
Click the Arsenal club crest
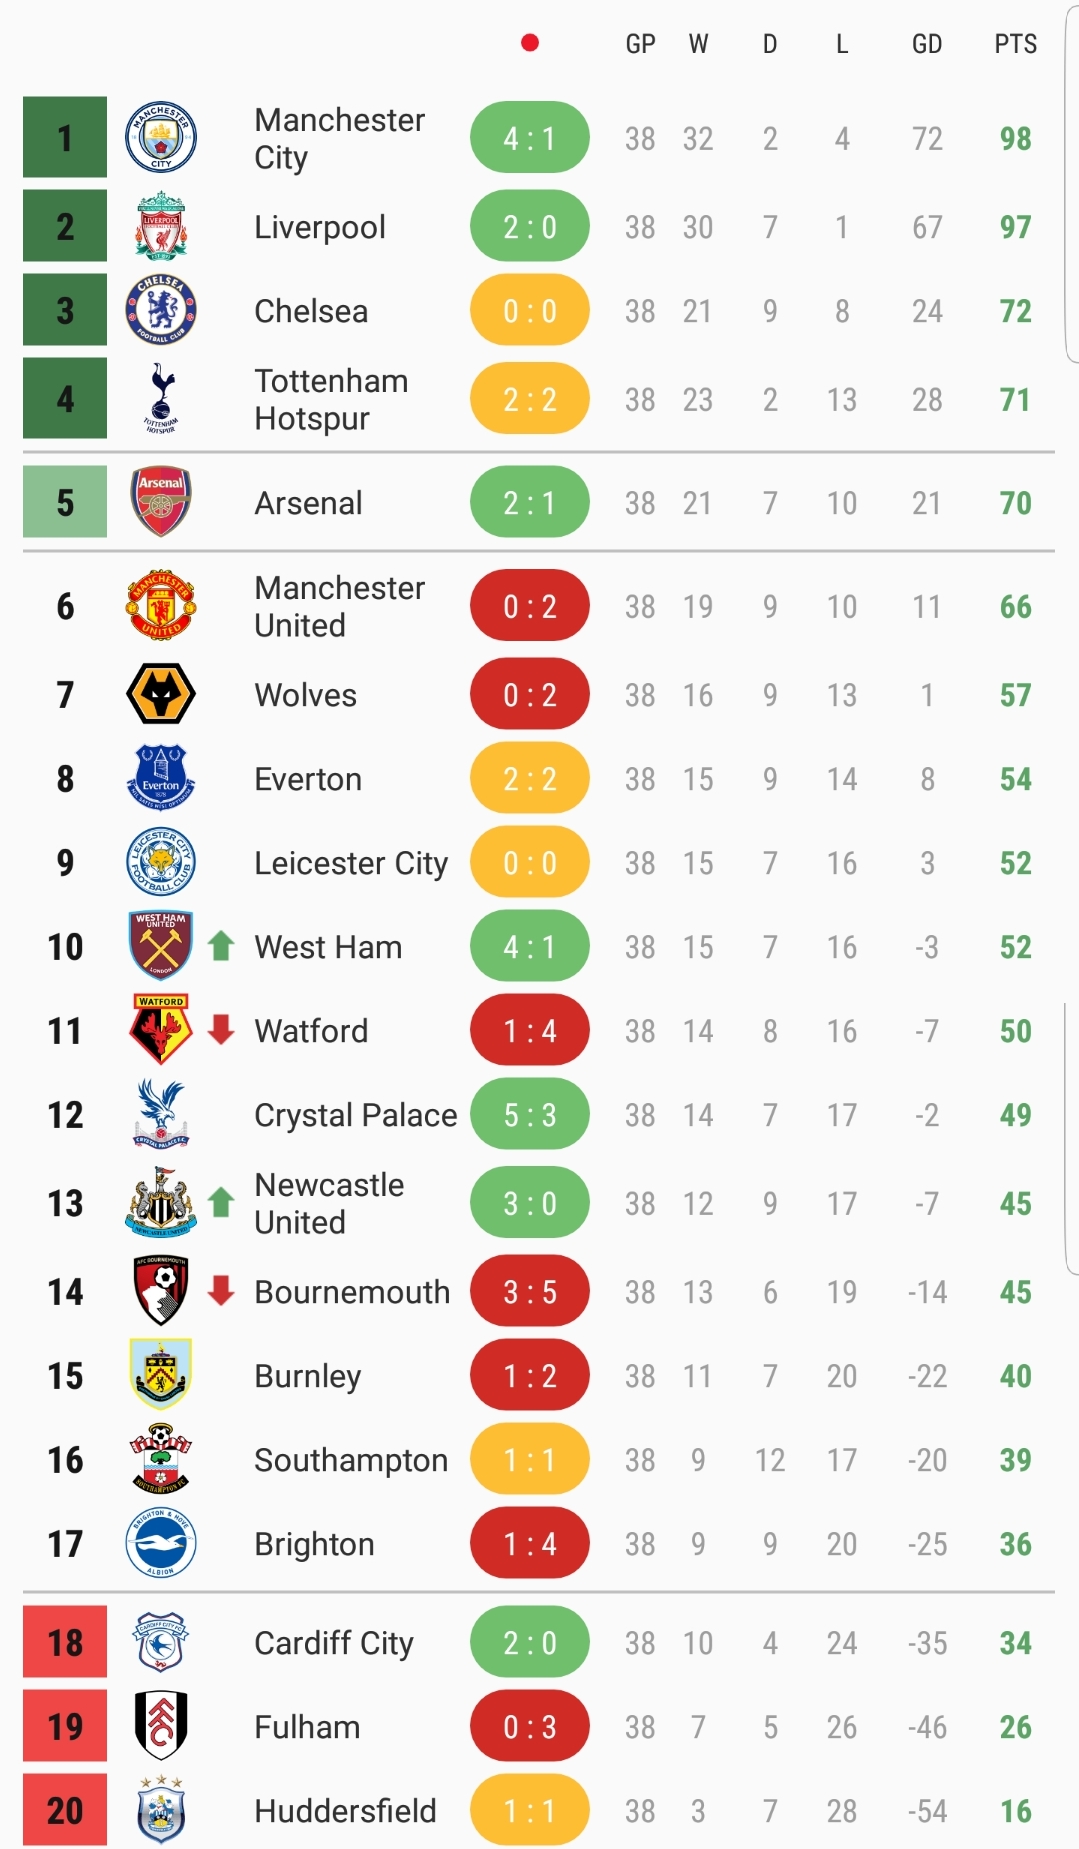click(x=161, y=502)
